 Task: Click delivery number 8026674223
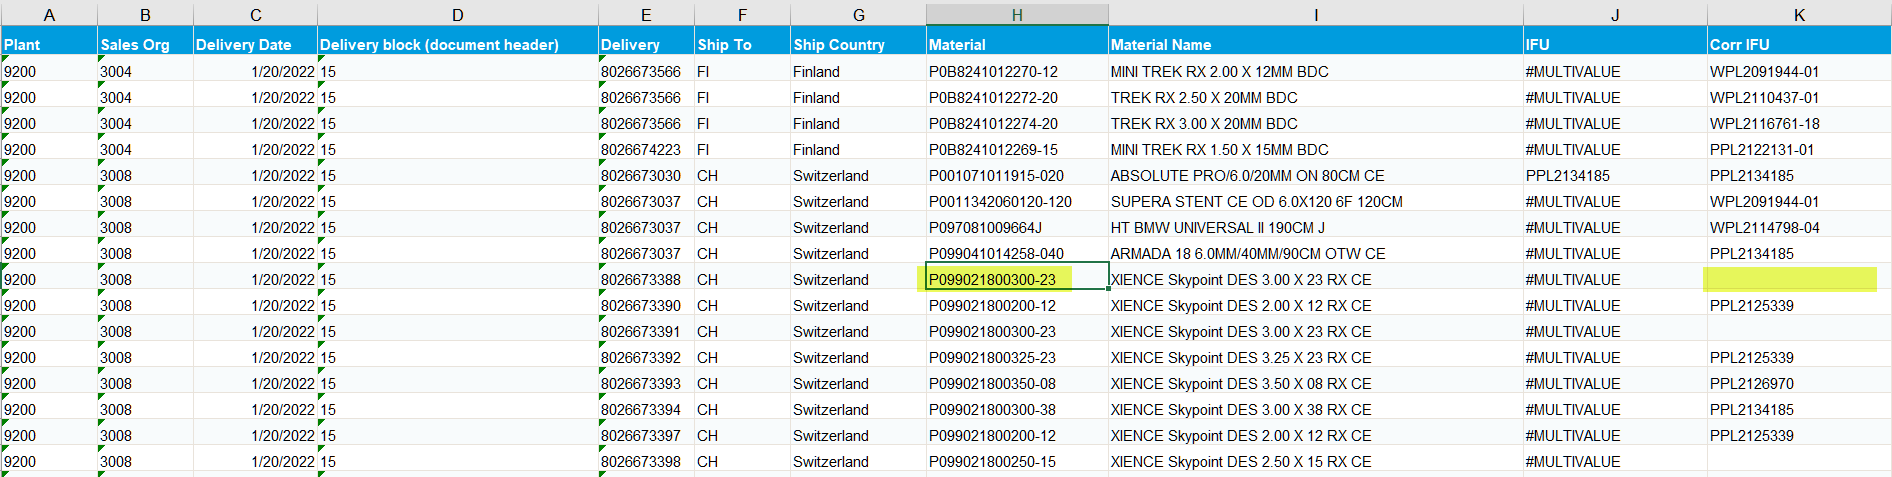point(645,149)
